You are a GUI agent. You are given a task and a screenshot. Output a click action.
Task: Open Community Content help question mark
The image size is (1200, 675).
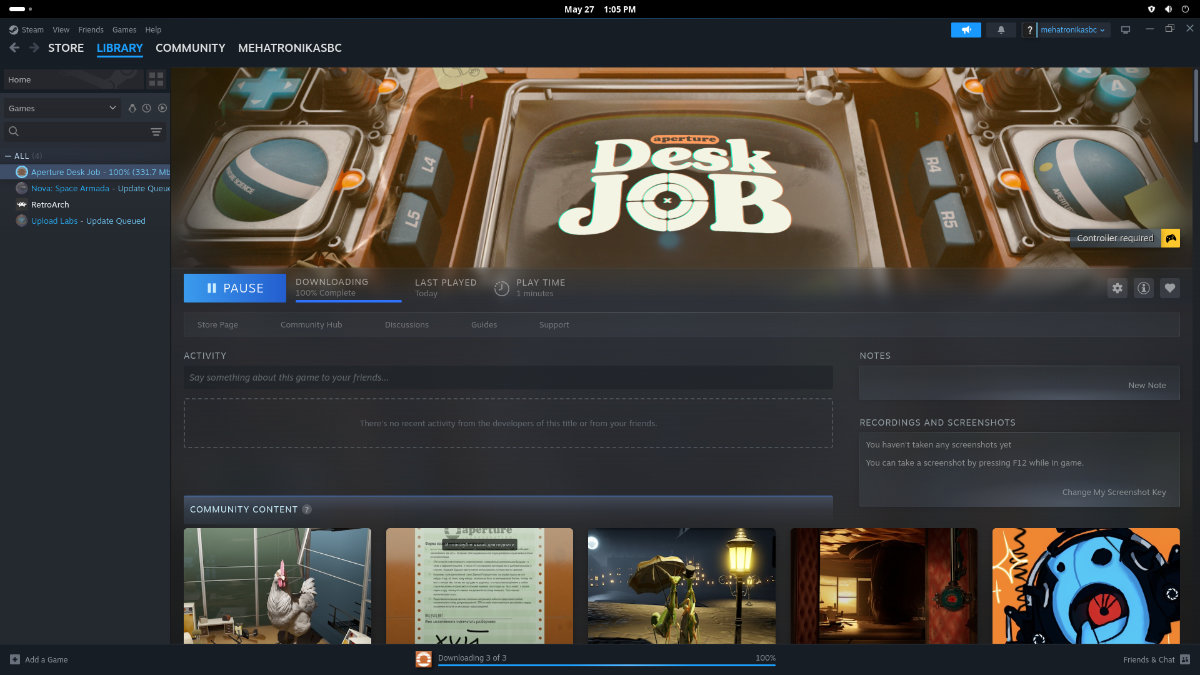pos(306,510)
